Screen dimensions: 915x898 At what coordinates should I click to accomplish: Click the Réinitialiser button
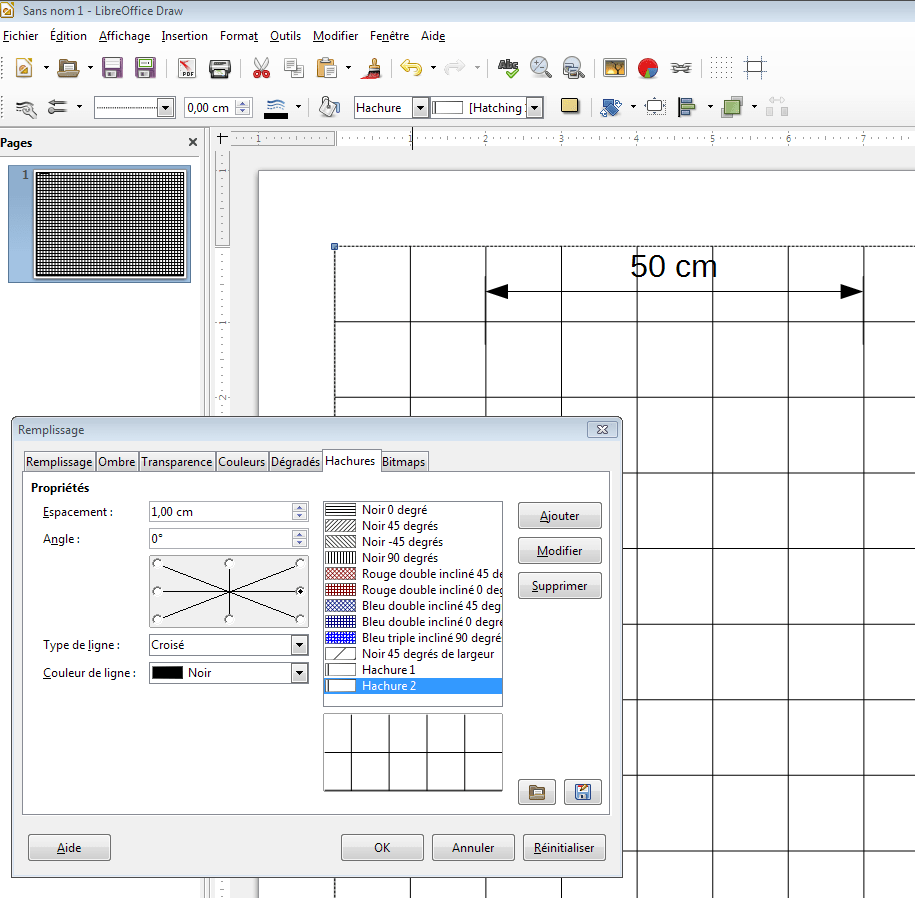tap(563, 847)
